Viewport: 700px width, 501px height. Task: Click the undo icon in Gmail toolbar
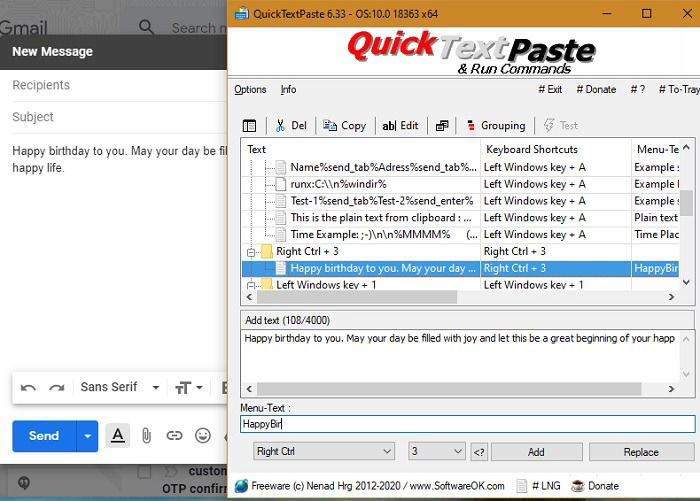[x=28, y=388]
